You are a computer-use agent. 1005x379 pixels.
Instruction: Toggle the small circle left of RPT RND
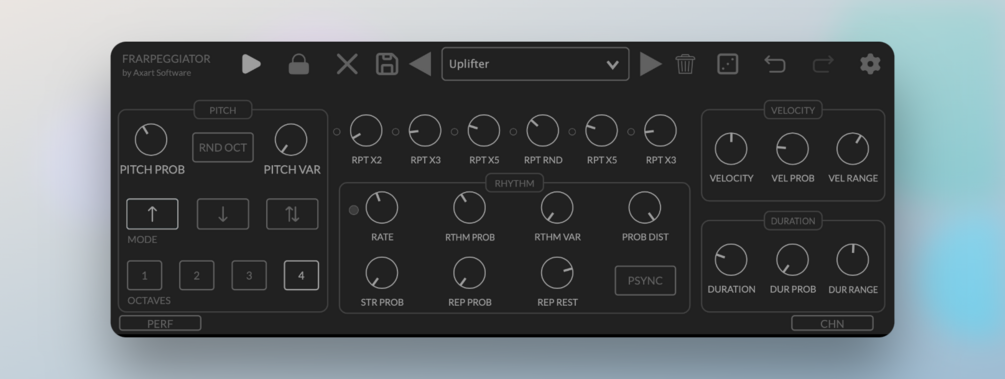pyautogui.click(x=513, y=131)
